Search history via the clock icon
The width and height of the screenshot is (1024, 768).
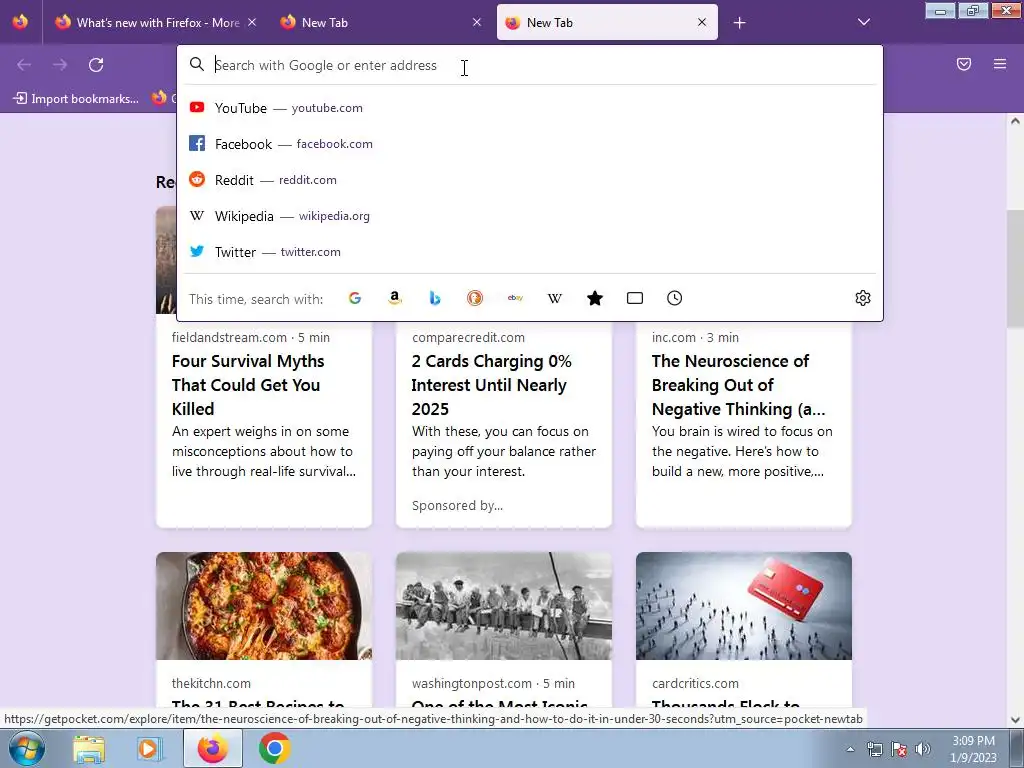[675, 298]
